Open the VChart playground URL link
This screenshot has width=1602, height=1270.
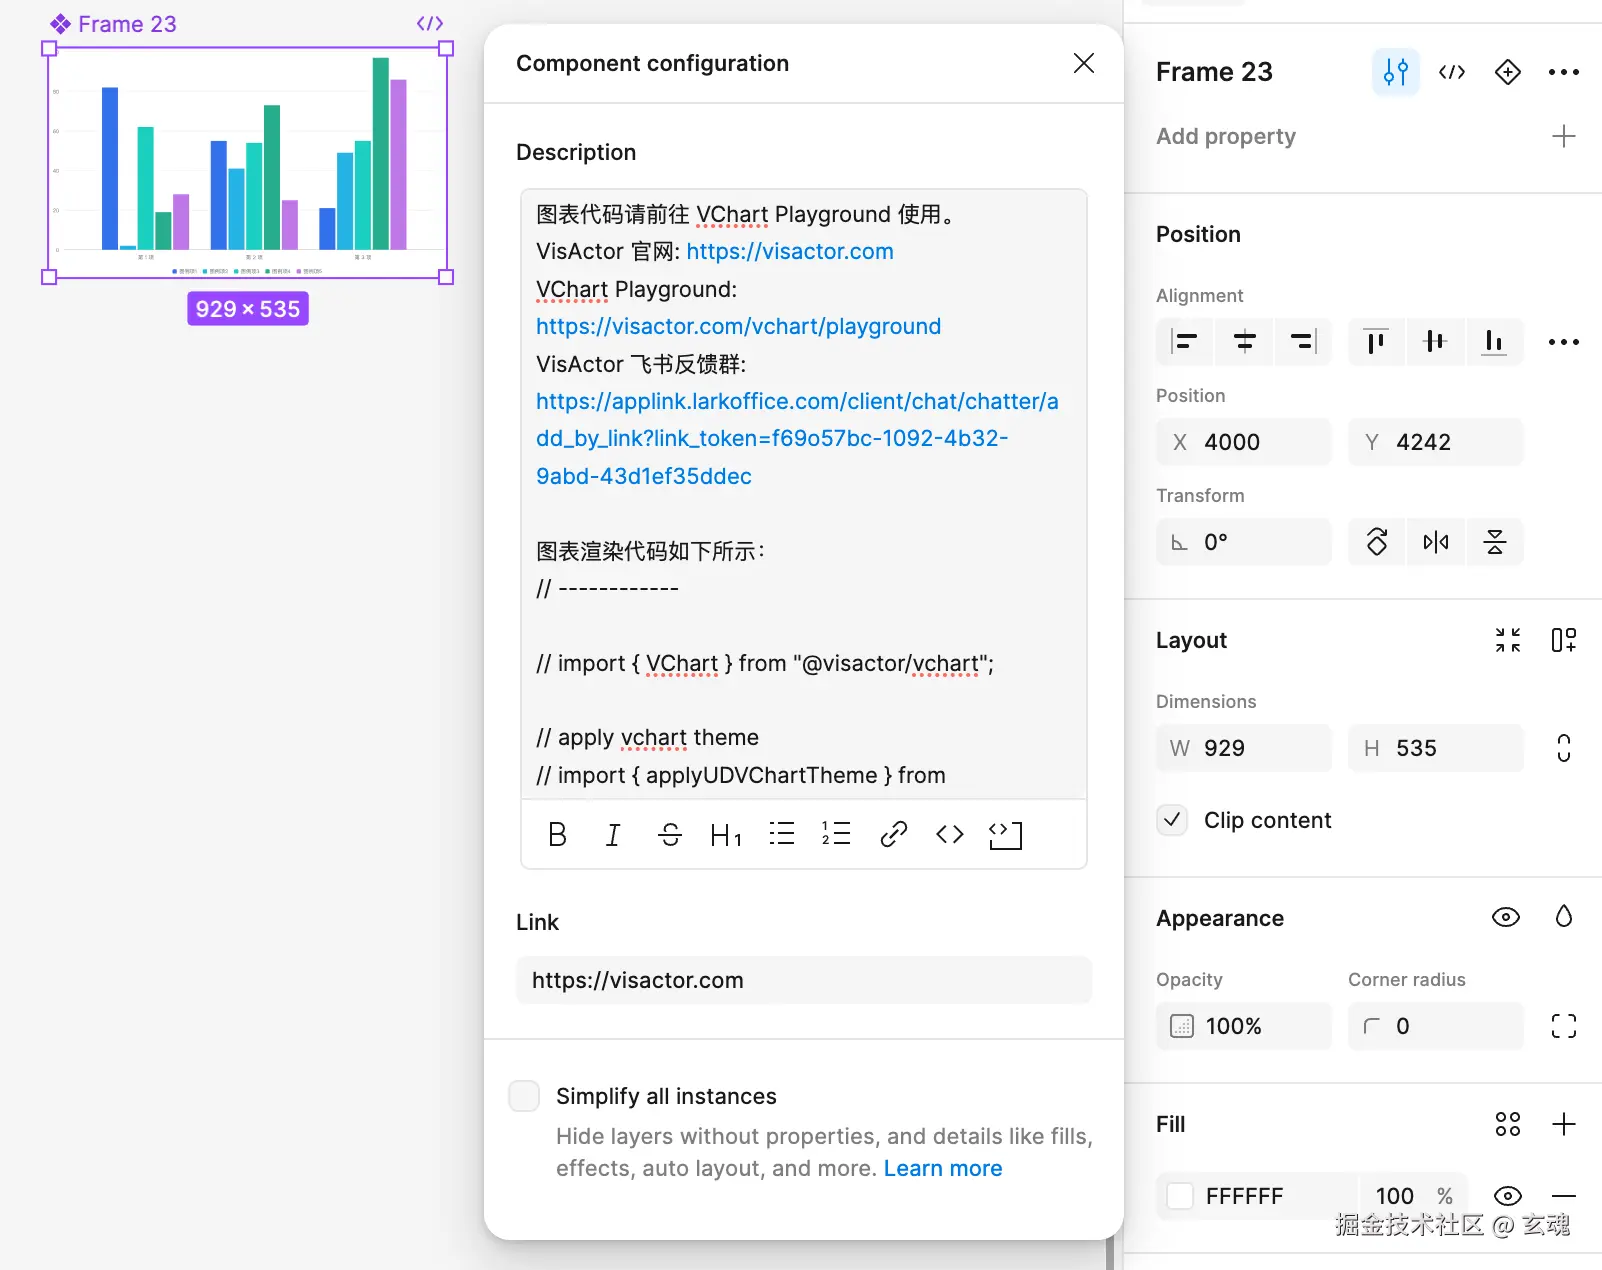738,326
